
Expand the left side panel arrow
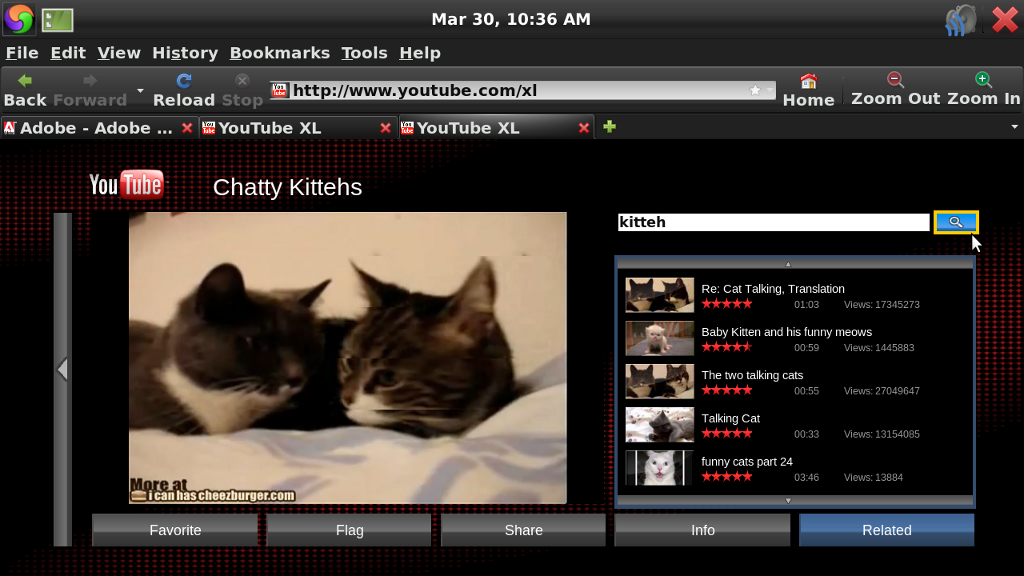pos(63,369)
